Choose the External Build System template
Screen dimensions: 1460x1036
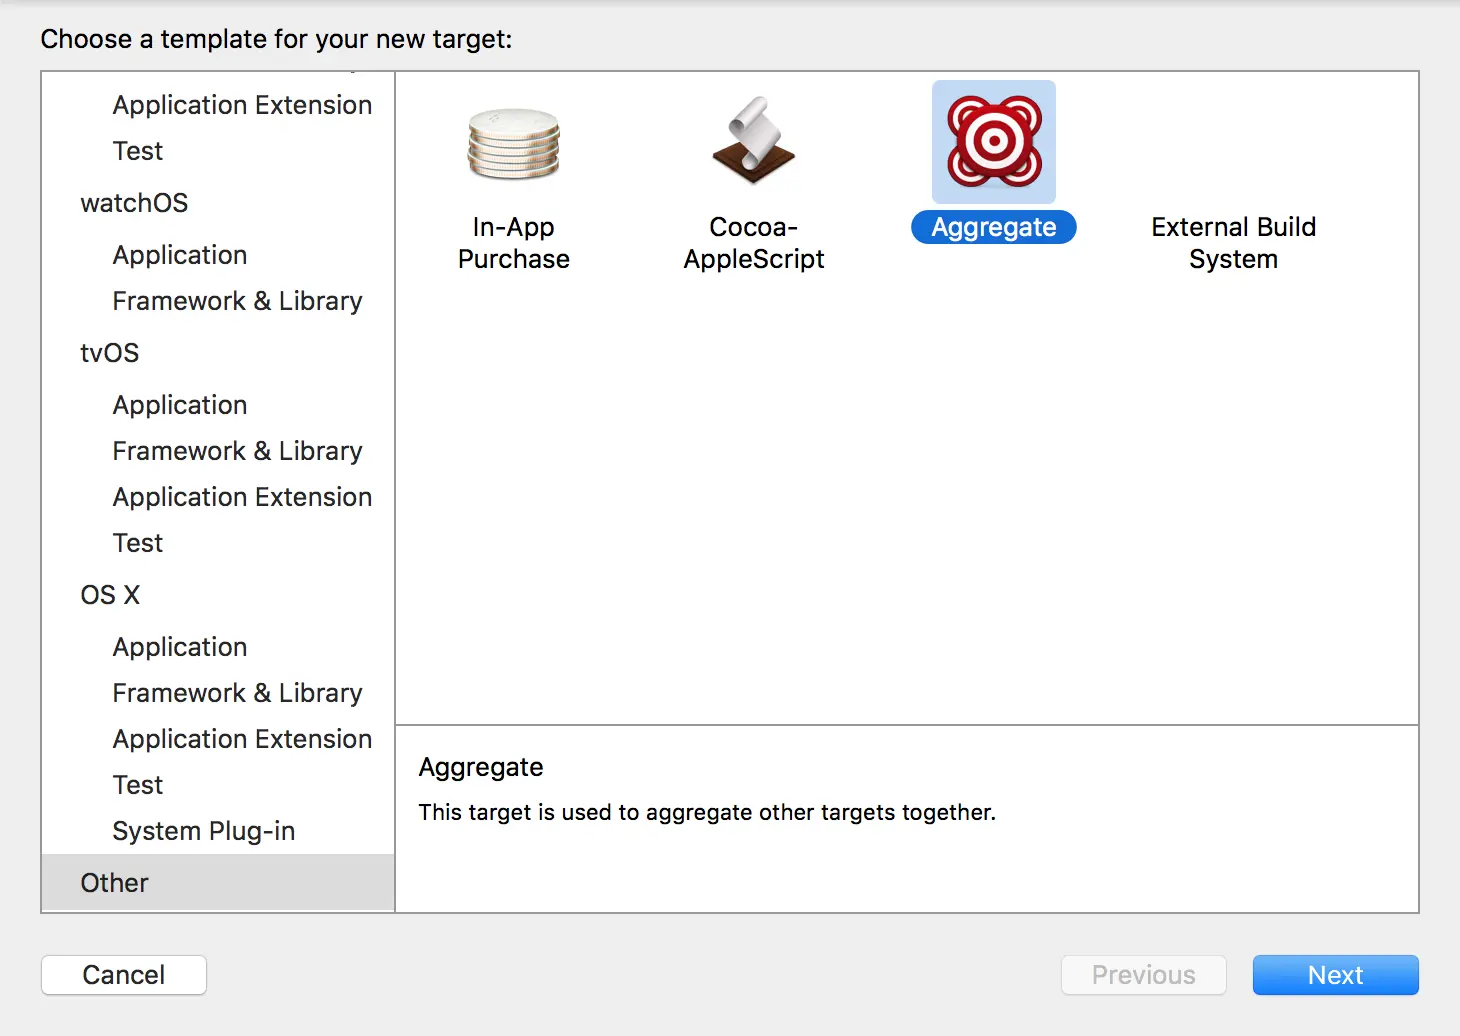tap(1233, 243)
